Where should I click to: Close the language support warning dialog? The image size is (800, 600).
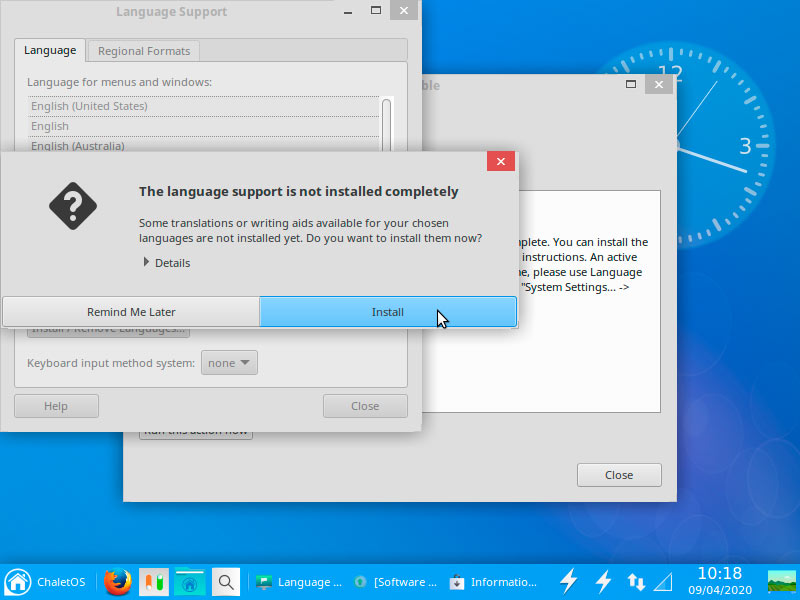click(501, 161)
